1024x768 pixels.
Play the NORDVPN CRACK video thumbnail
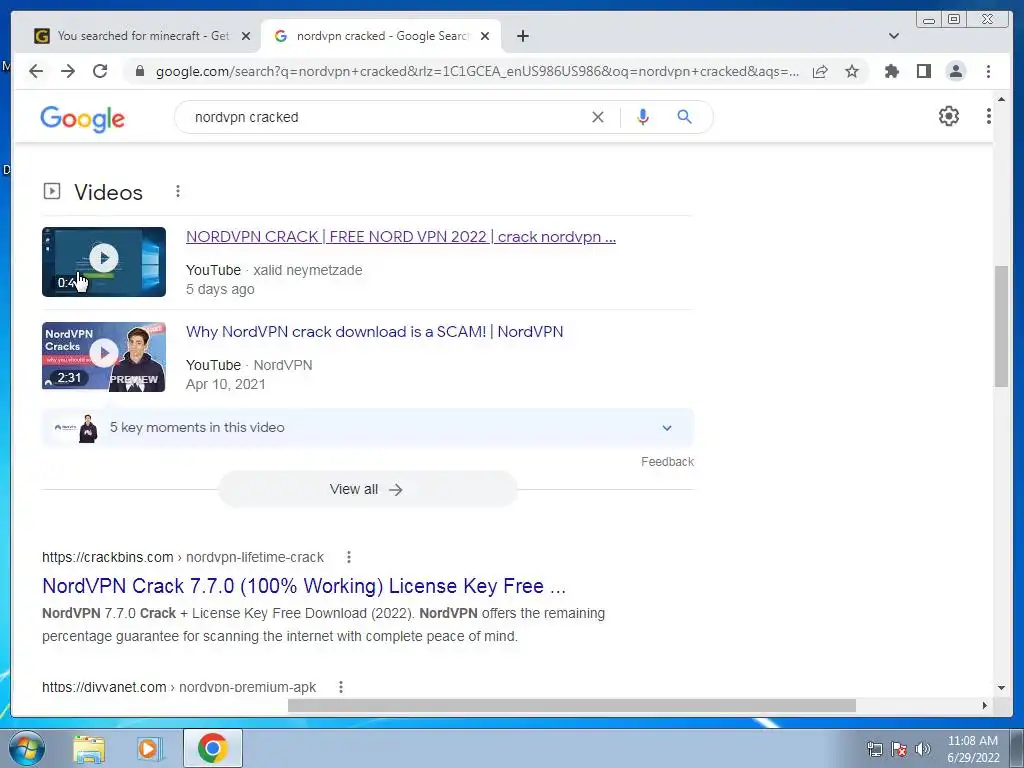104,262
